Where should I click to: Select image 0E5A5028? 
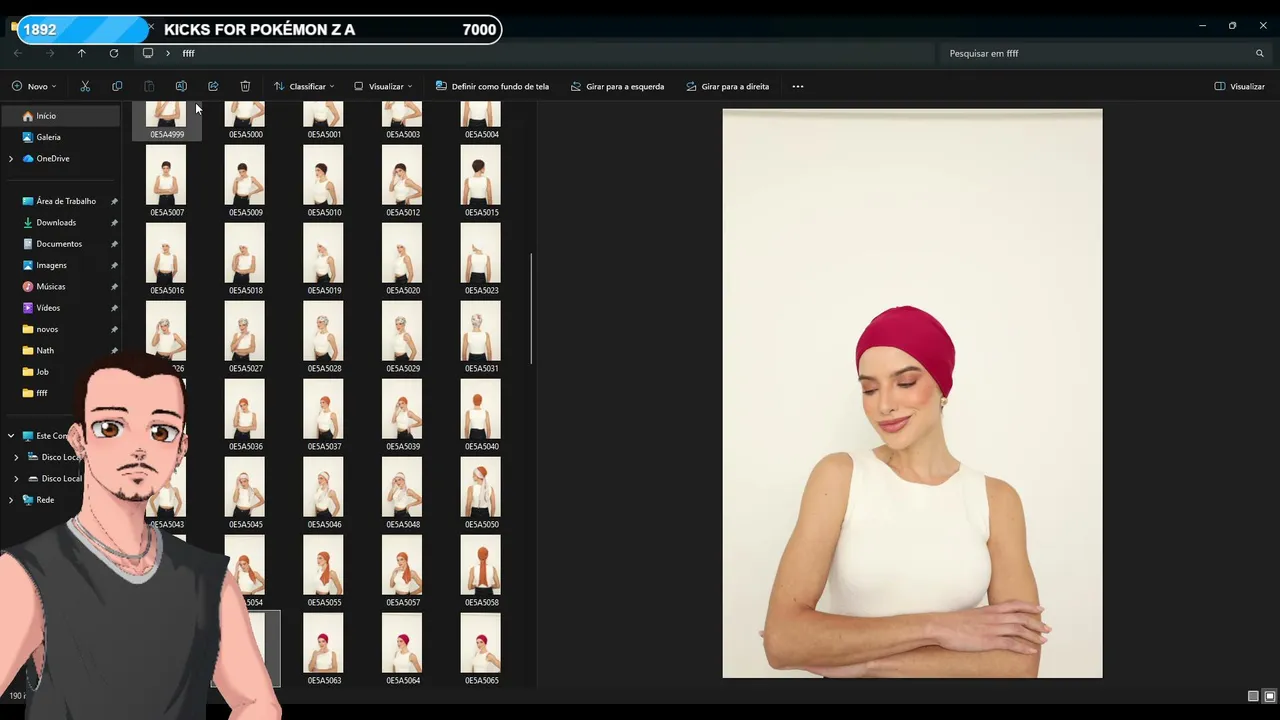coord(324,337)
